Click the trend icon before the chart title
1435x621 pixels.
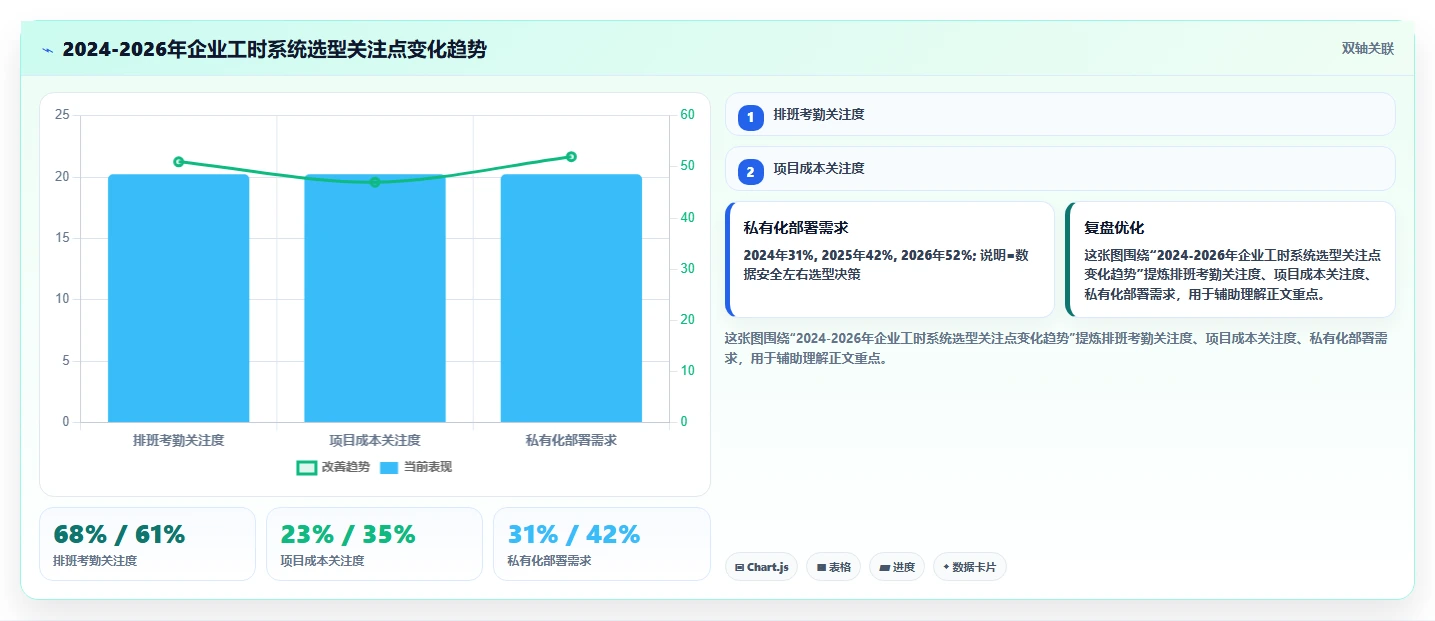47,50
